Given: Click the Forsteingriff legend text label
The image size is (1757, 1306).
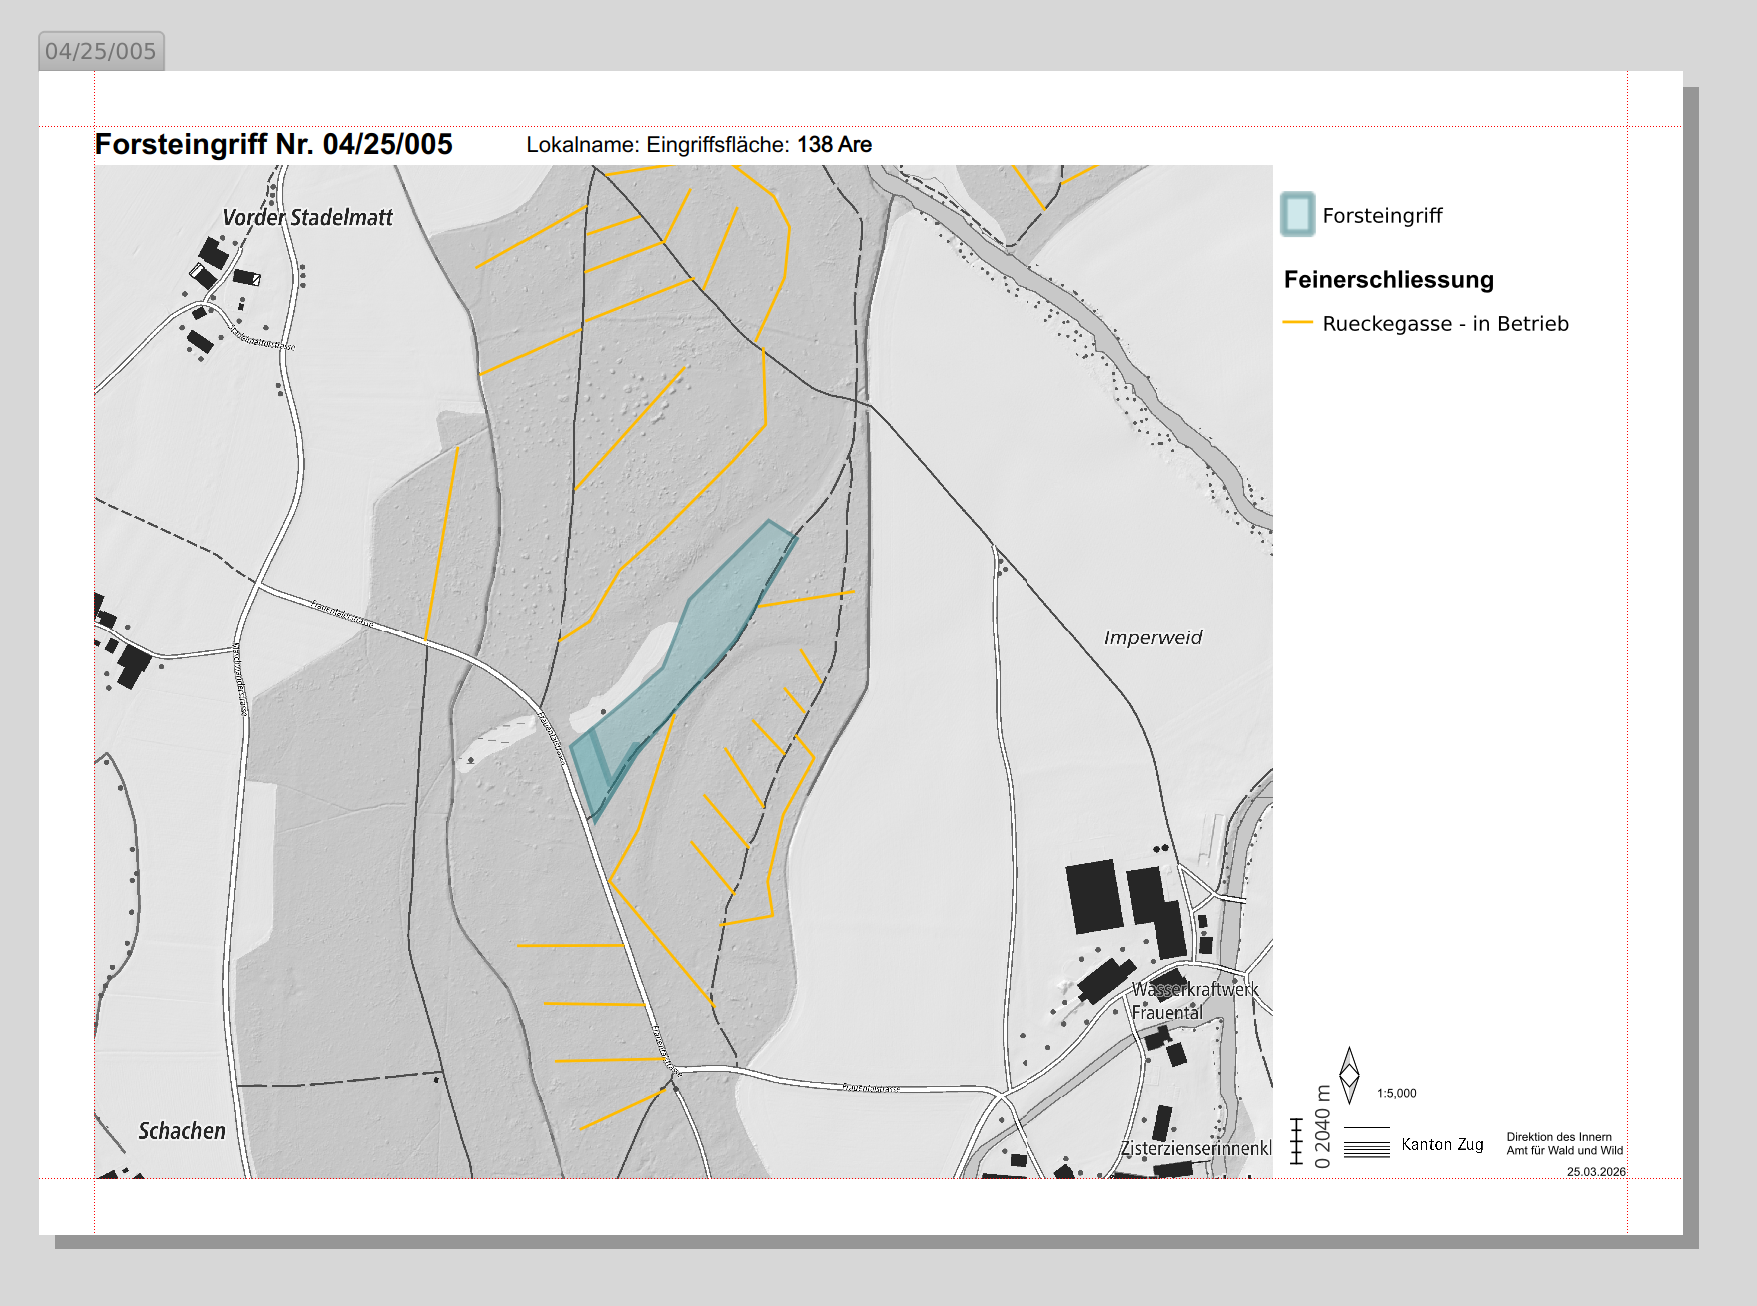Looking at the screenshot, I should [x=1382, y=216].
